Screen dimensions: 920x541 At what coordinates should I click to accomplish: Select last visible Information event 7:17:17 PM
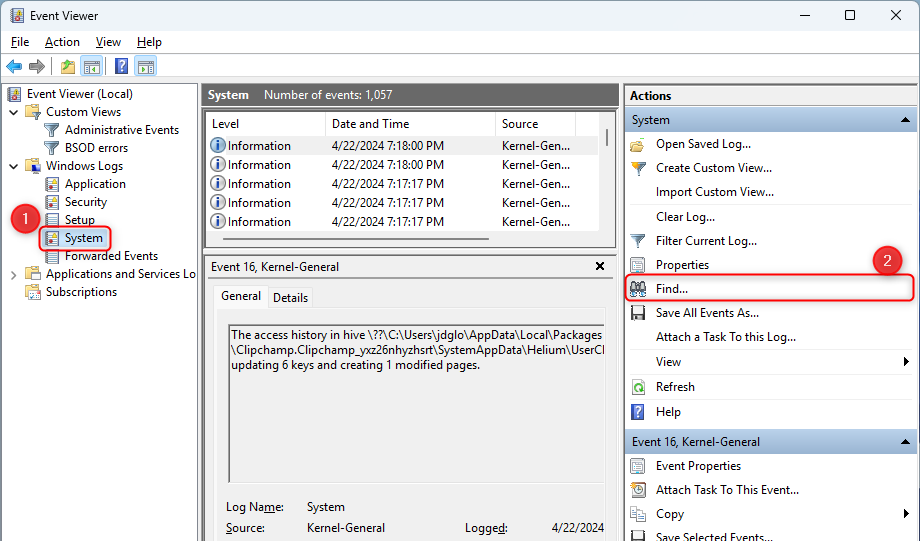[x=403, y=222]
